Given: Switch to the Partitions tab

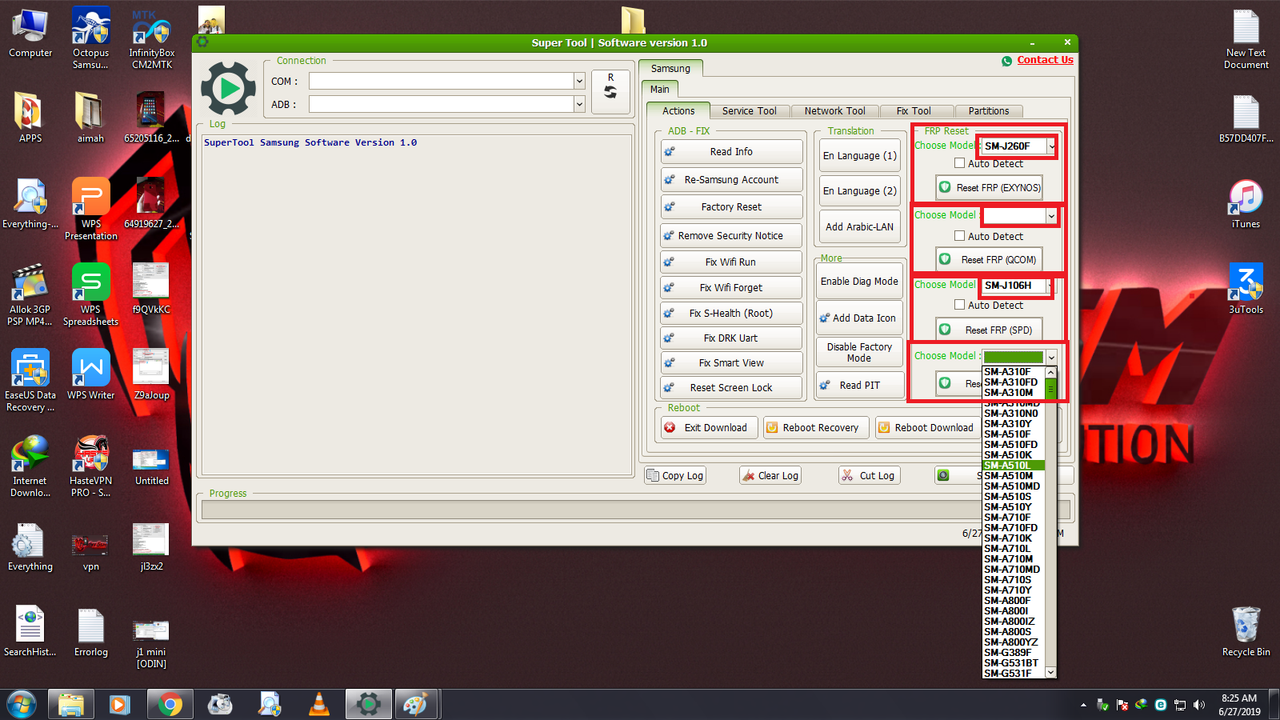Looking at the screenshot, I should pos(989,111).
